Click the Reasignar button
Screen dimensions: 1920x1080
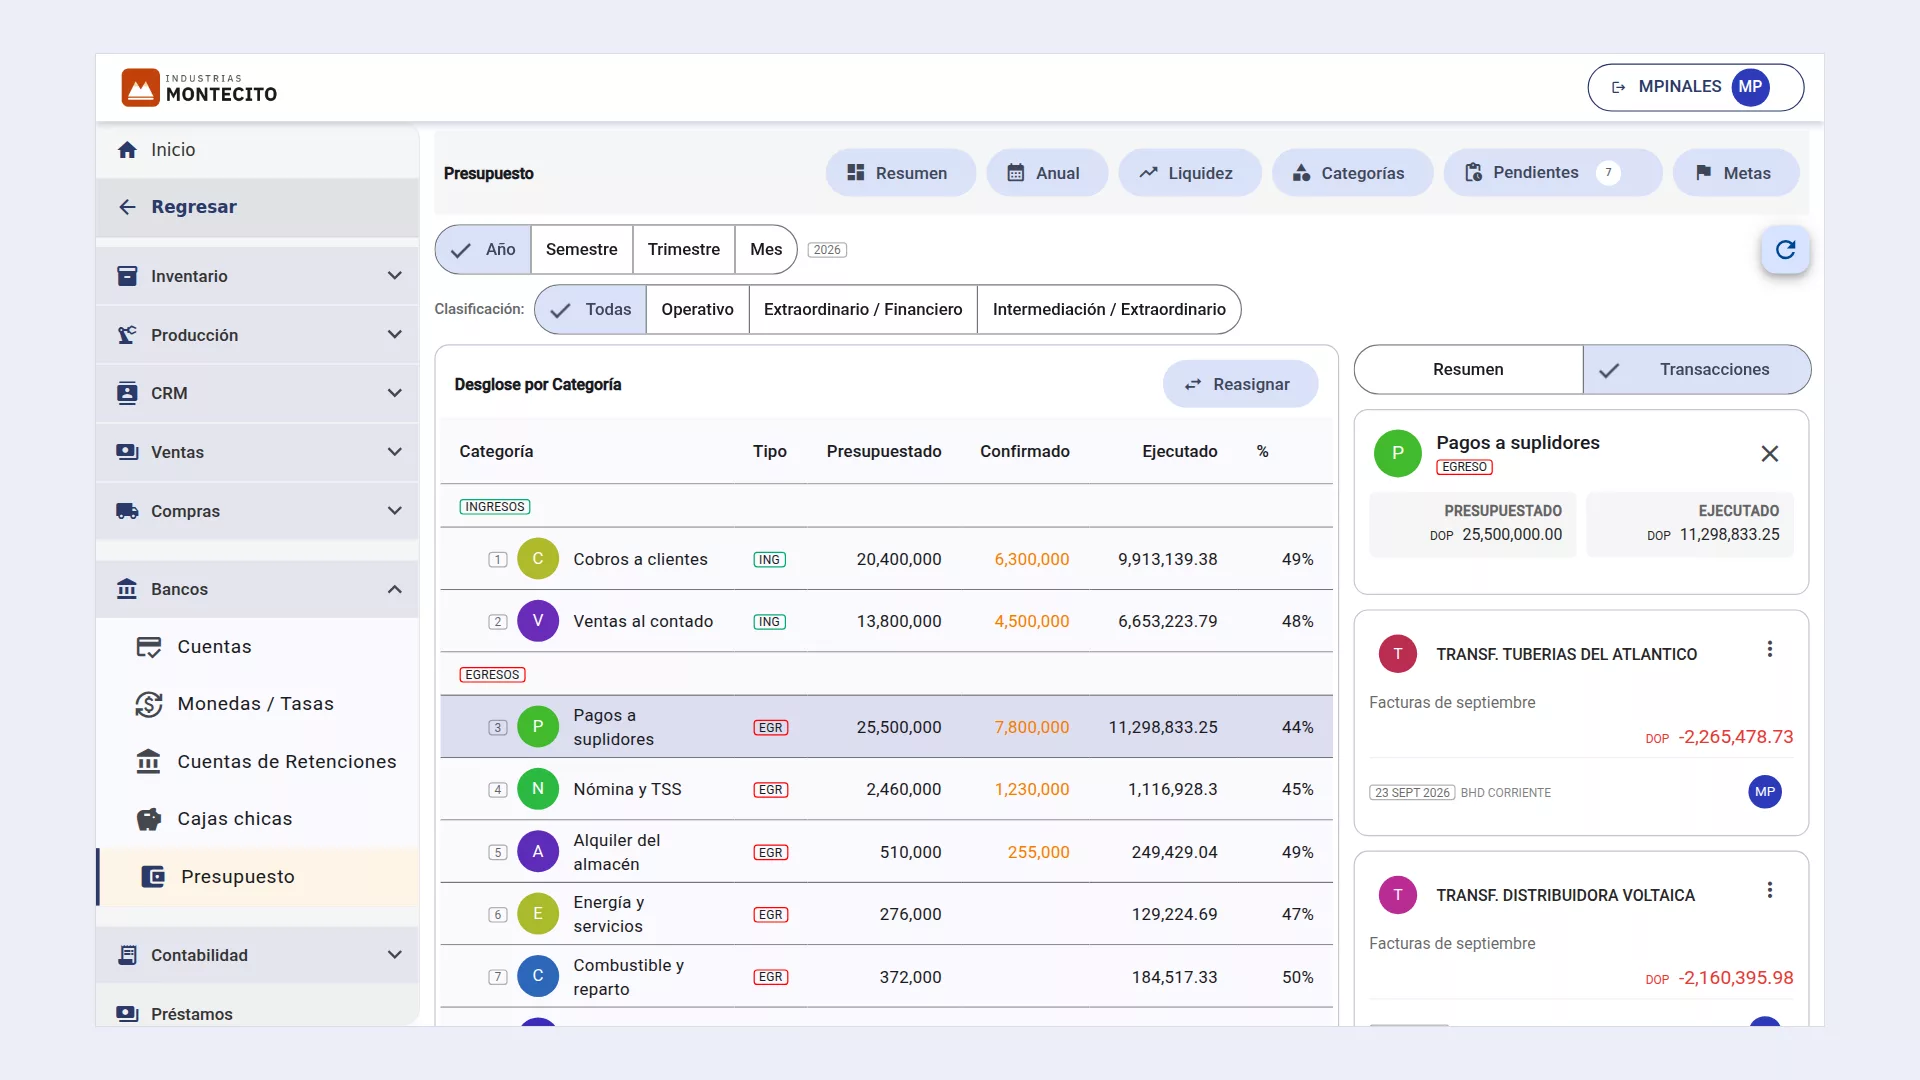[x=1240, y=384]
